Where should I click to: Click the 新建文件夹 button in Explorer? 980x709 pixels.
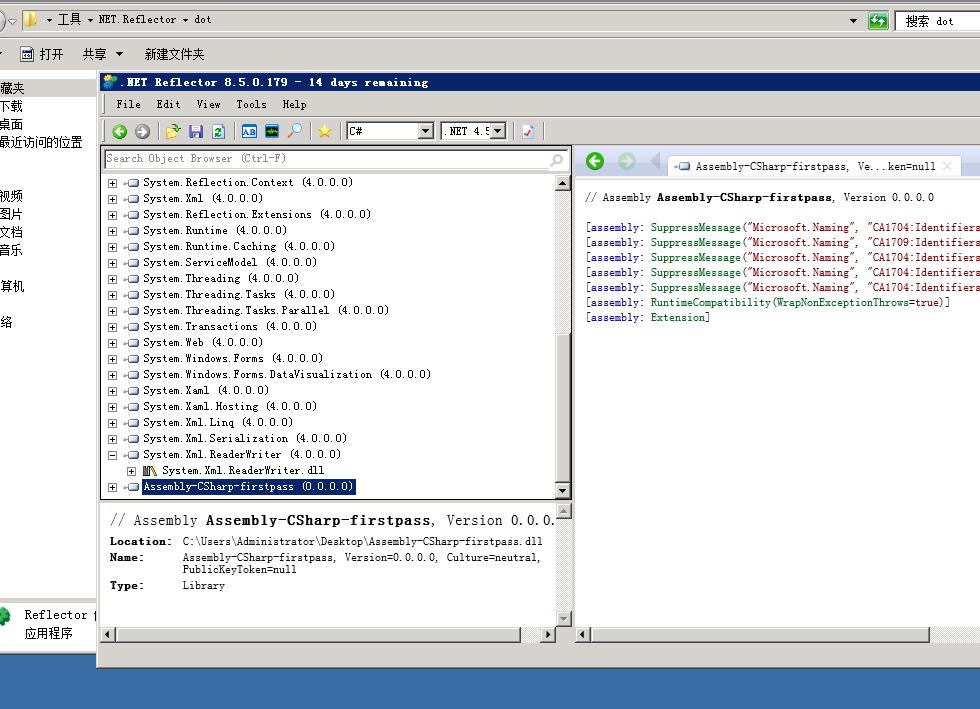[x=174, y=54]
